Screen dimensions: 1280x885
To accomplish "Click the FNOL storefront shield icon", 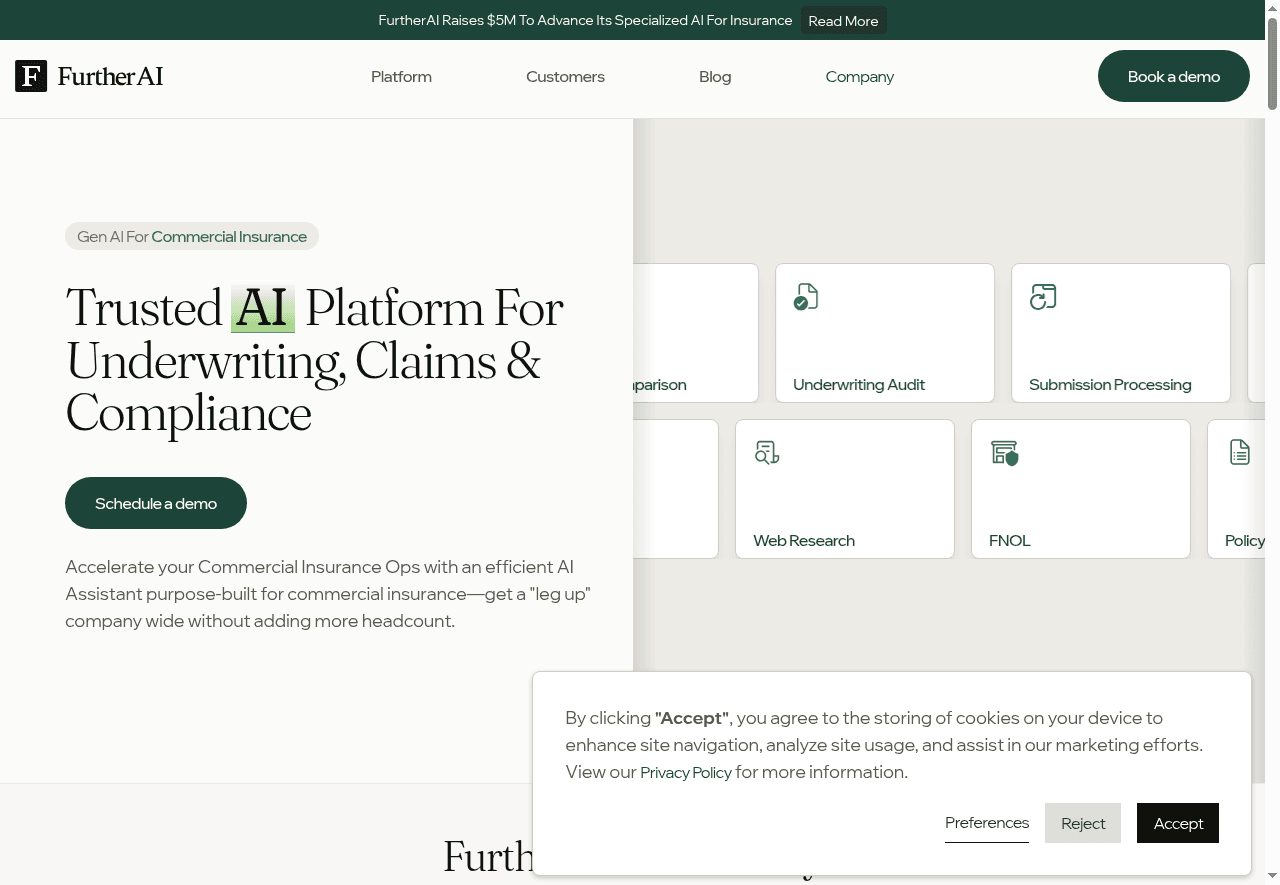I will (x=1004, y=453).
